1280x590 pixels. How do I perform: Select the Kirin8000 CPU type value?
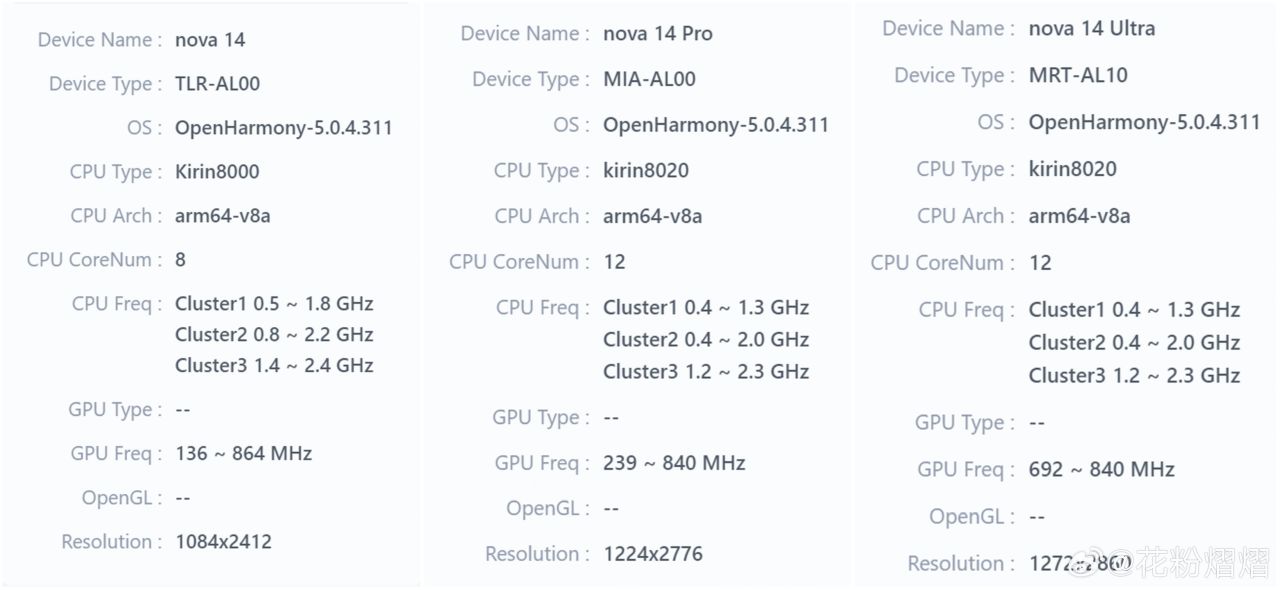click(x=217, y=171)
